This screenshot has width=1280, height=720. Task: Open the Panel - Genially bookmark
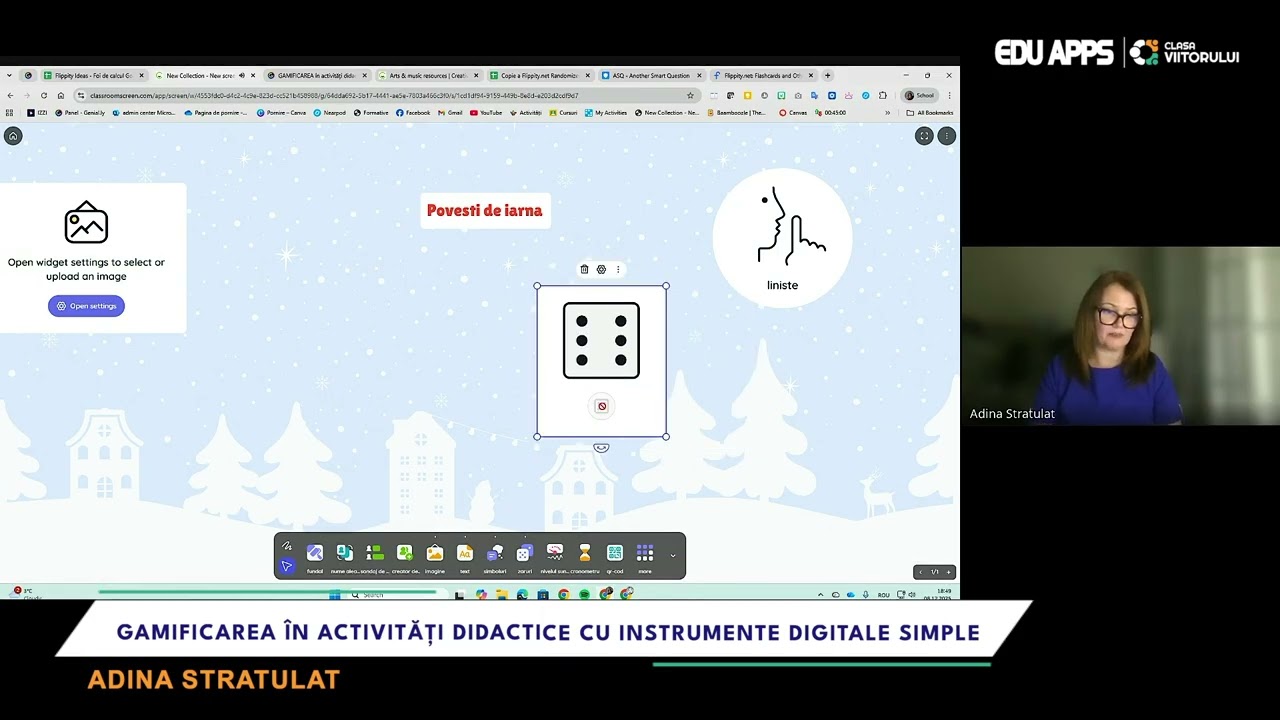point(80,112)
